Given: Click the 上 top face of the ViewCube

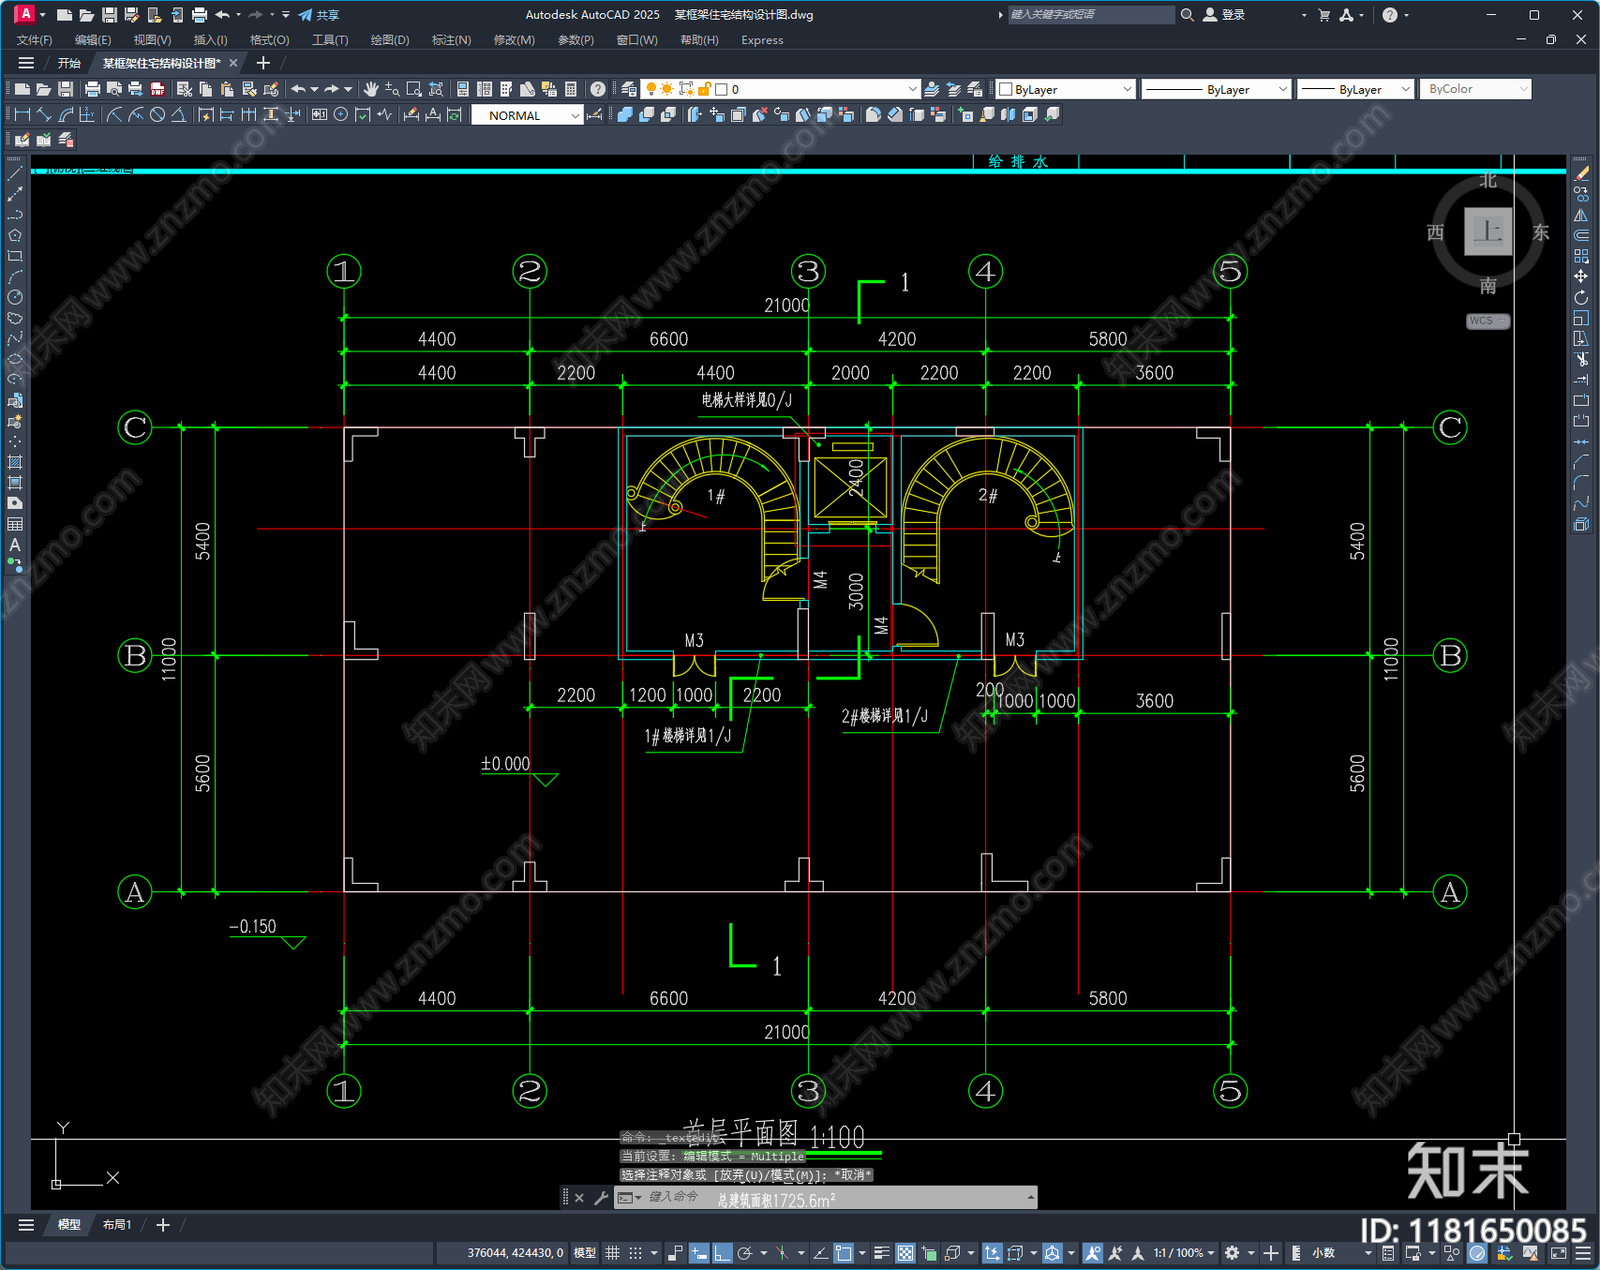Looking at the screenshot, I should click(x=1488, y=232).
